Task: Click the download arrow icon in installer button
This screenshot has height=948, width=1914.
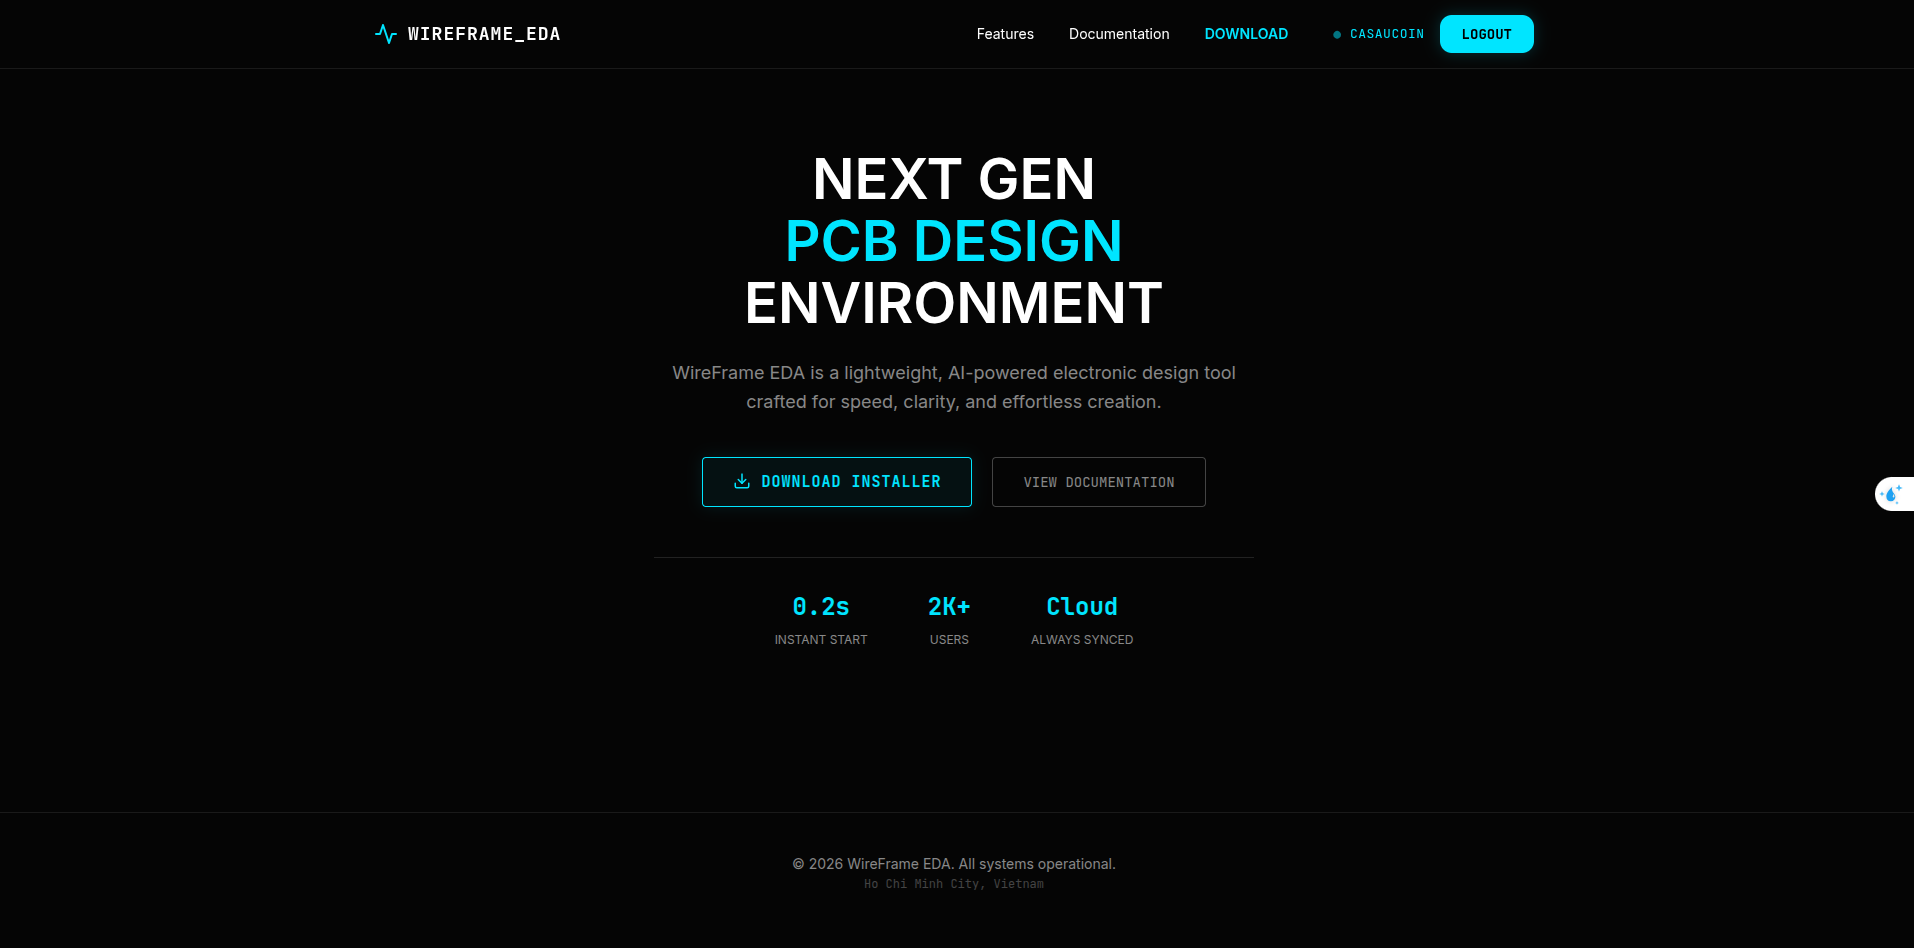Action: pos(742,481)
